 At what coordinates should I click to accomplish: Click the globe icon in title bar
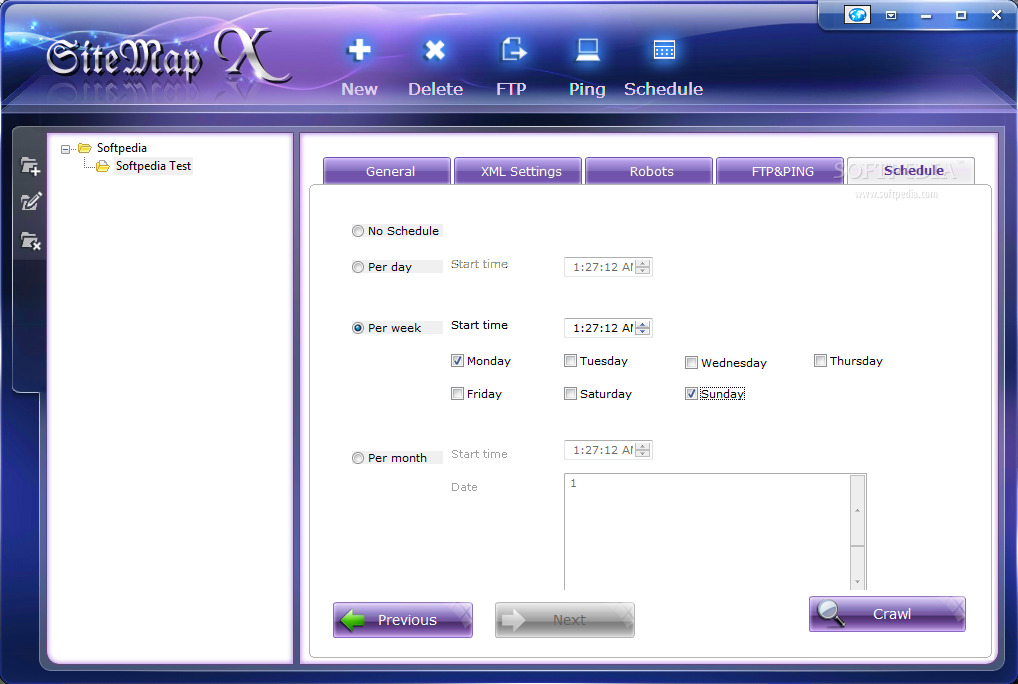pos(857,14)
